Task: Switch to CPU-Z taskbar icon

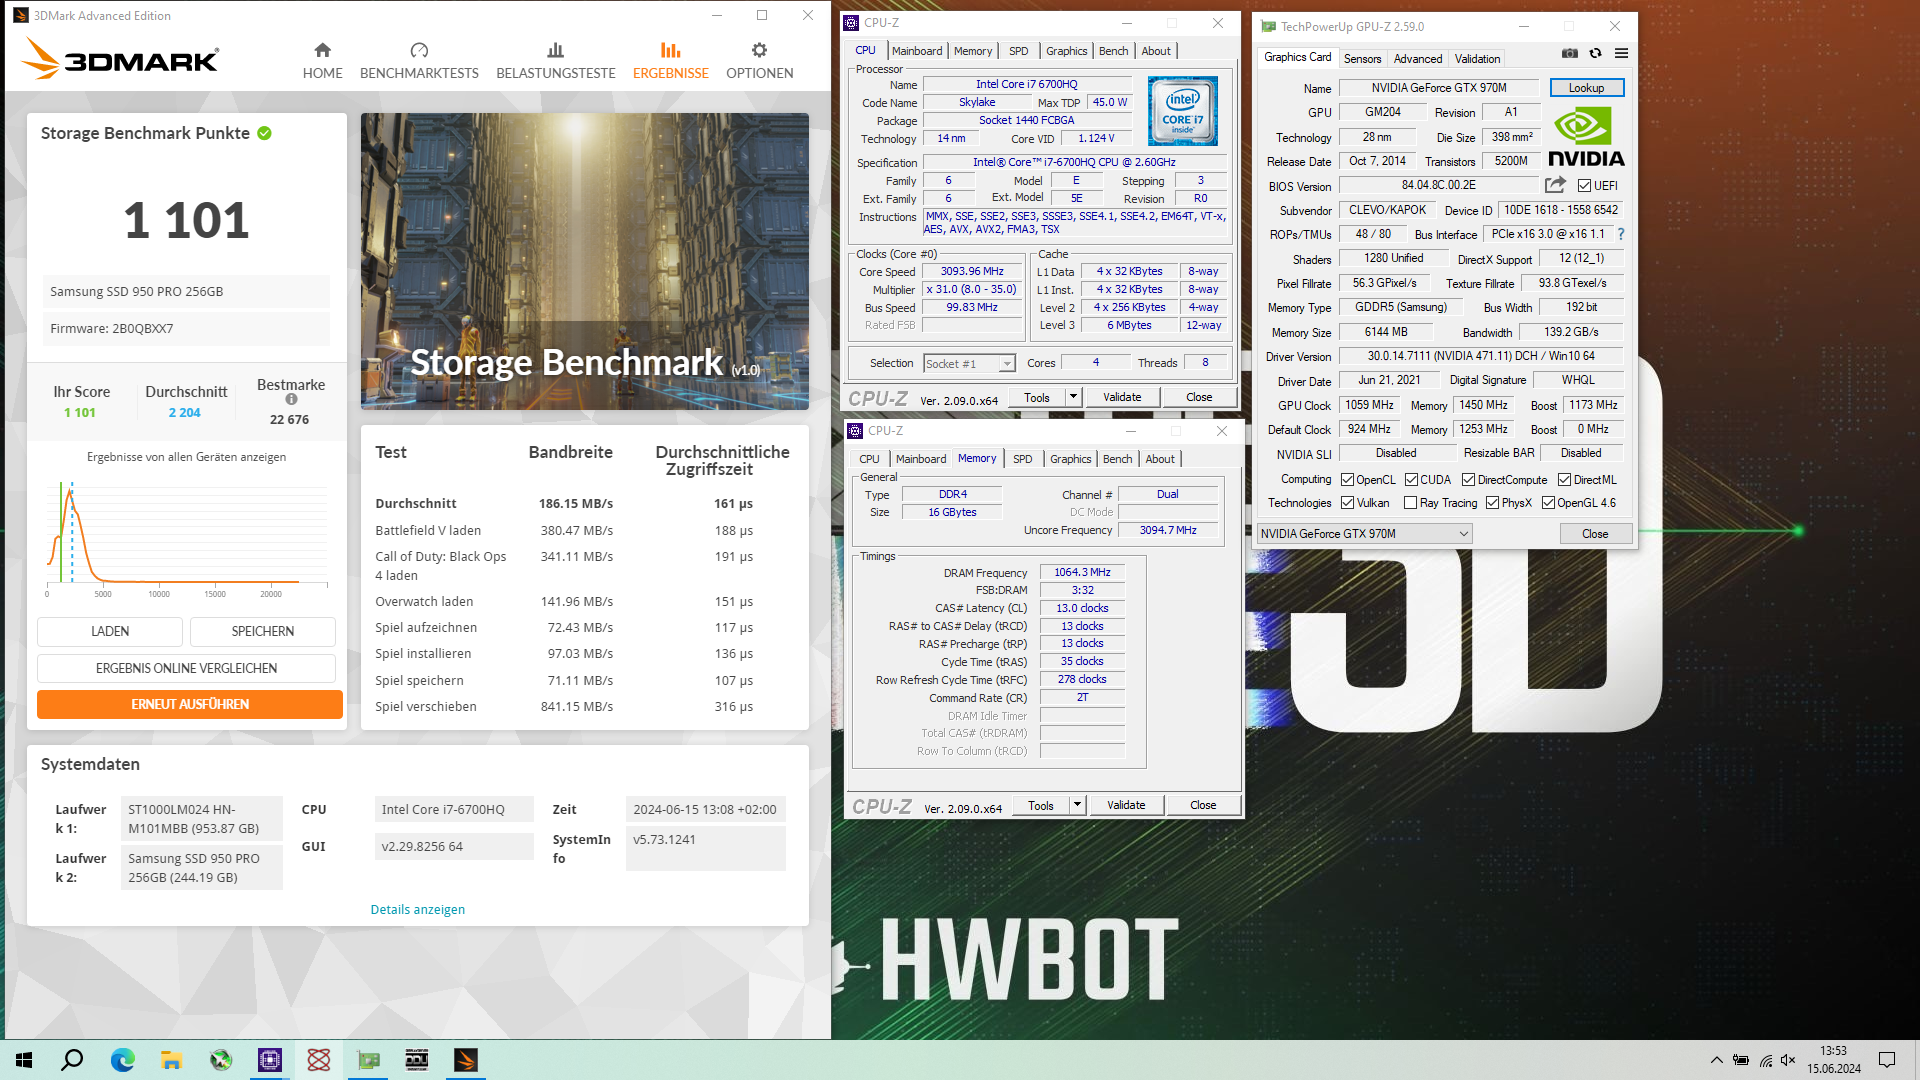Action: coord(270,1060)
